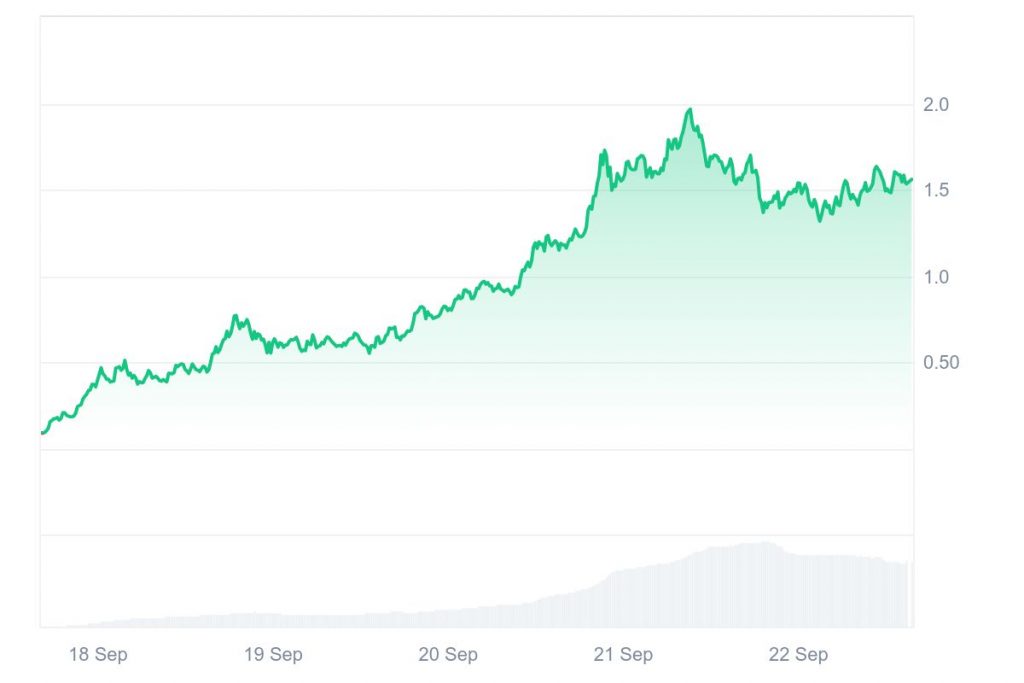Select the 19 Sep date label

(272, 655)
